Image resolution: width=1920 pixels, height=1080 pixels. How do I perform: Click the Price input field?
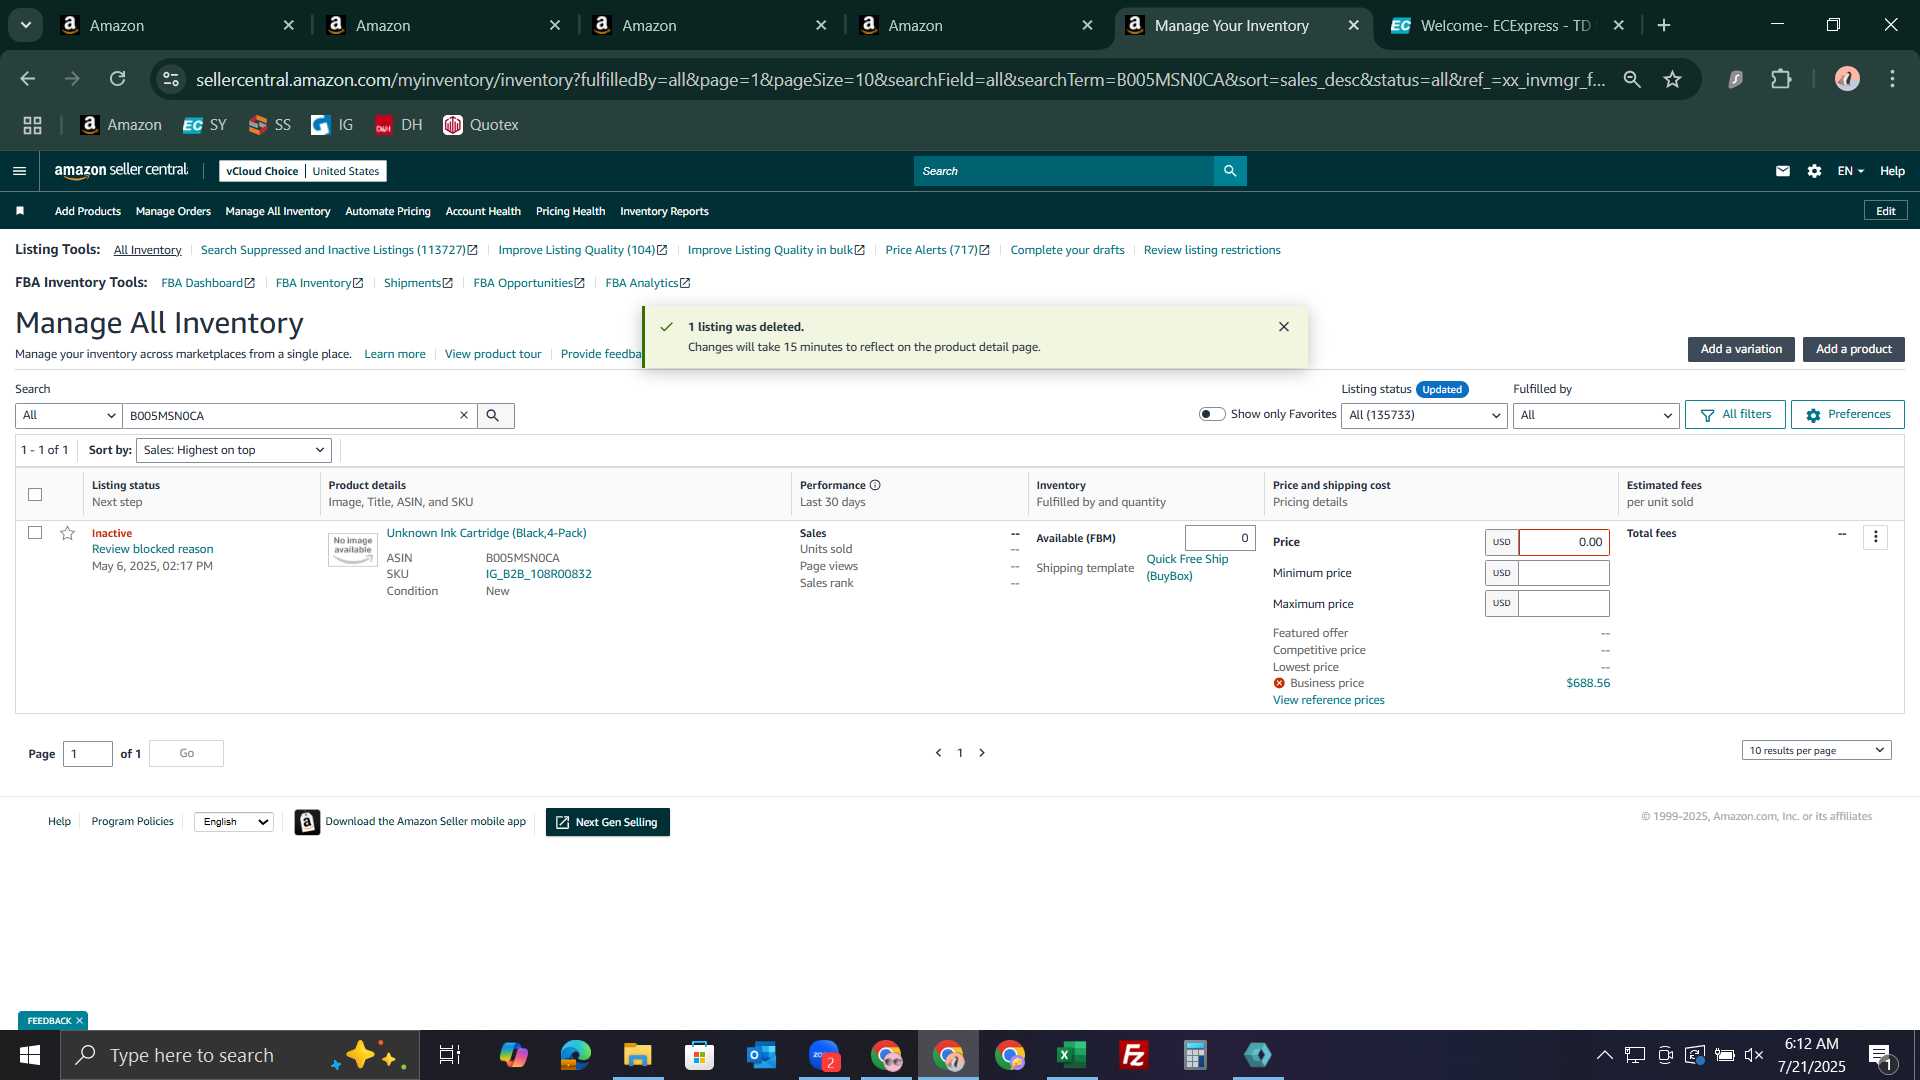point(1564,542)
